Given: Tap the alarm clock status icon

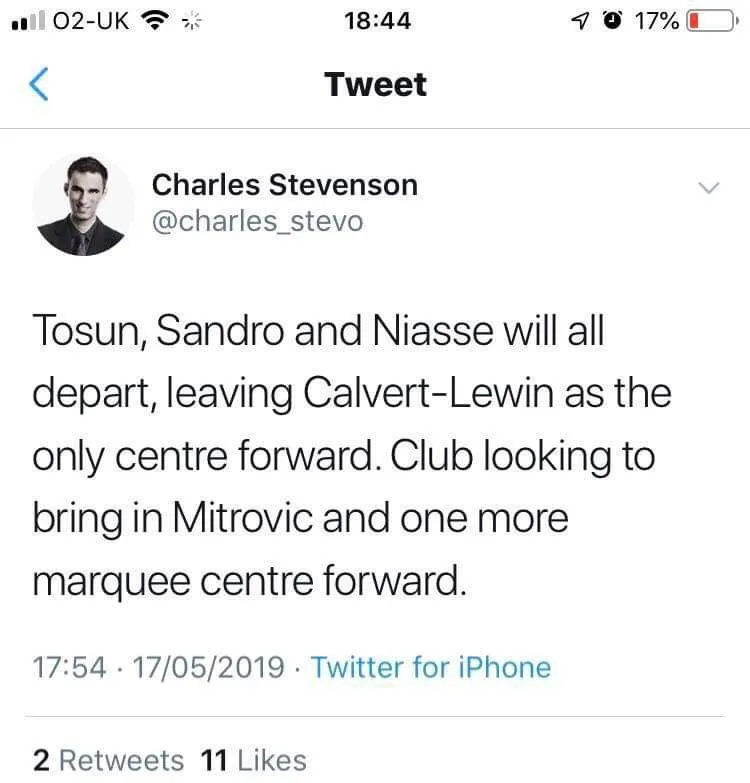Looking at the screenshot, I should [609, 21].
